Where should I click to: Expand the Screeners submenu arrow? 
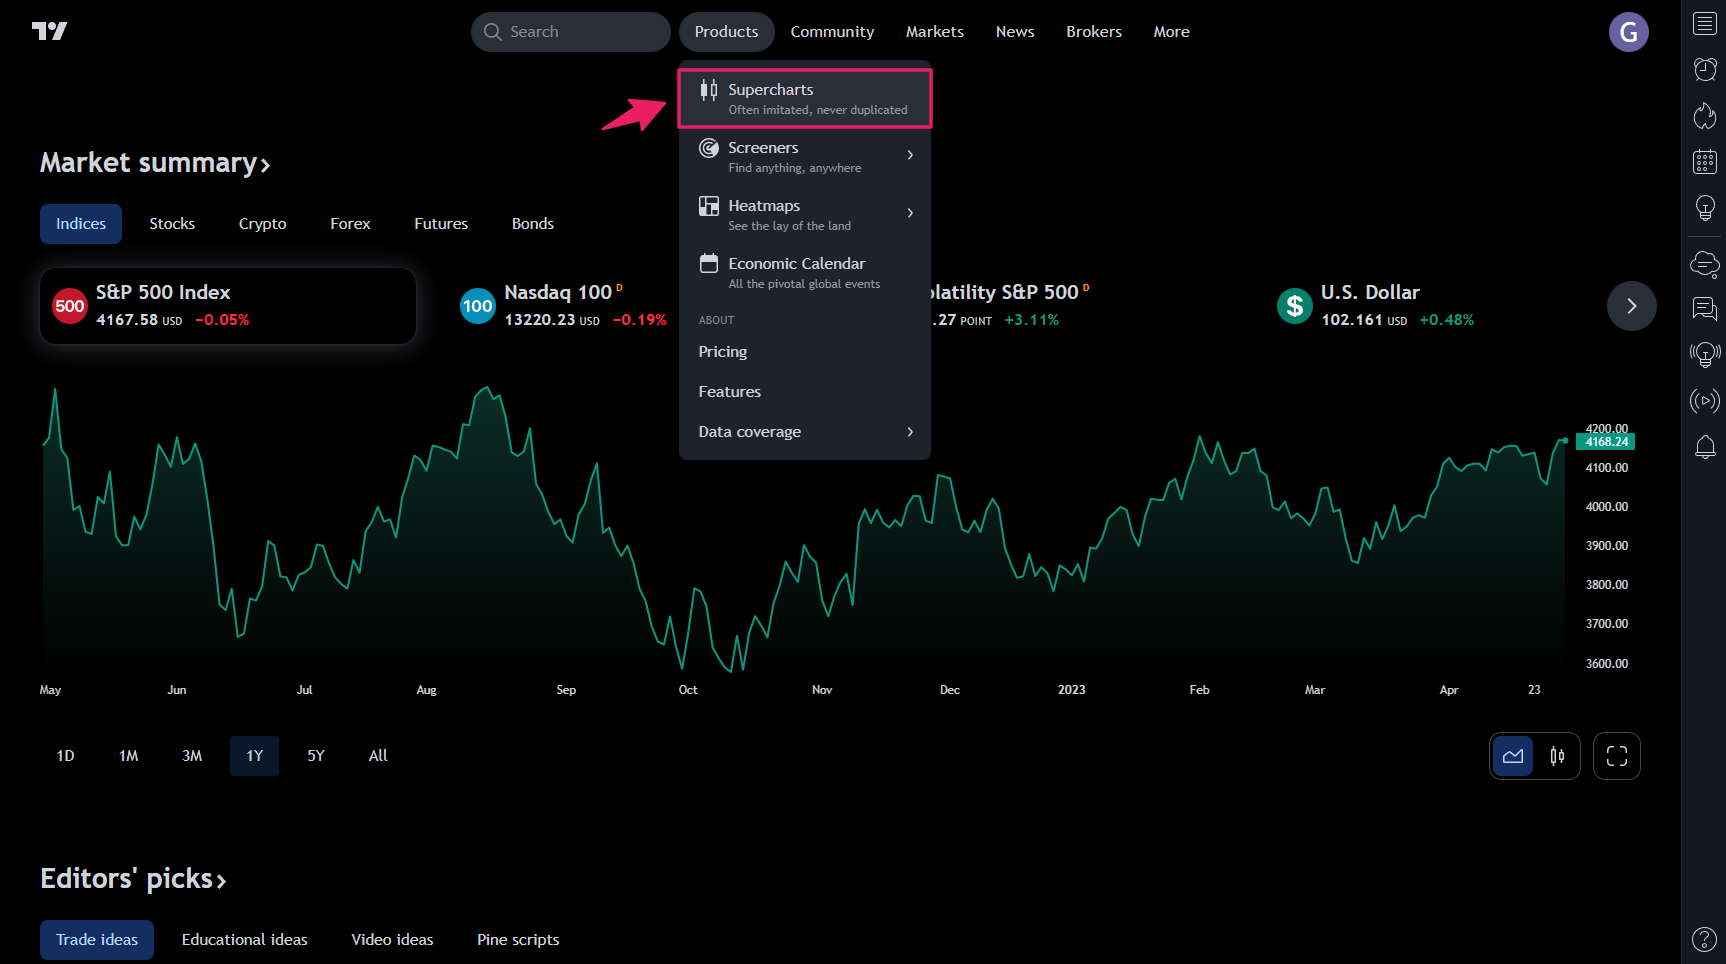coord(910,155)
